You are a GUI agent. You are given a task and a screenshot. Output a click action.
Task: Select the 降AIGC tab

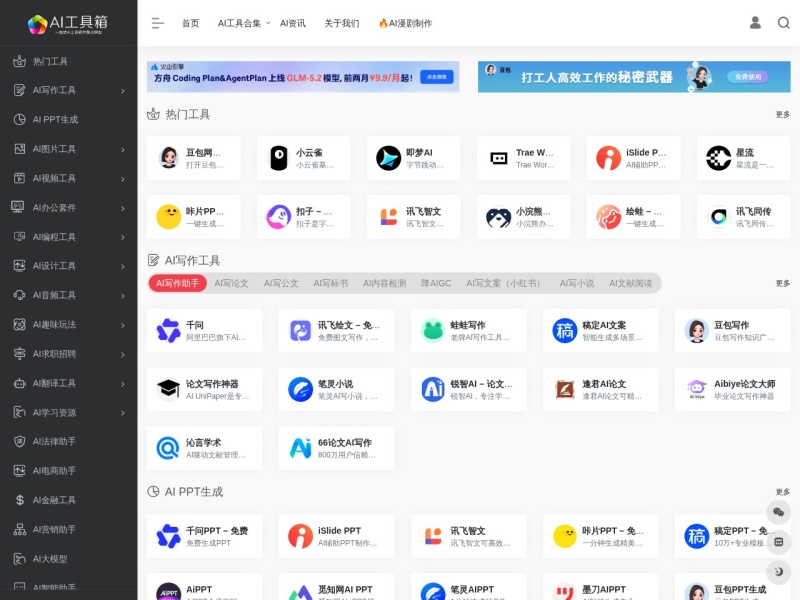click(x=436, y=283)
